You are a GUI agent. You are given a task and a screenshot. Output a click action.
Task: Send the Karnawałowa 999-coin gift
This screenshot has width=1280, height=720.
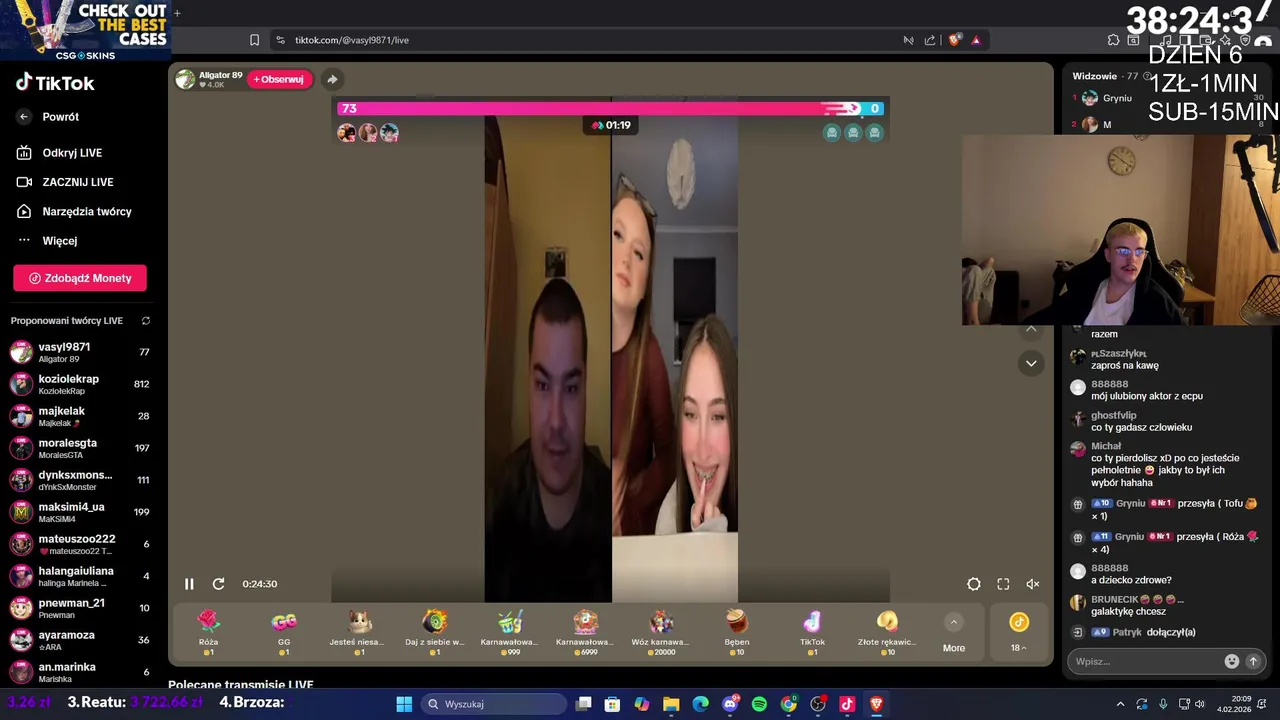(x=510, y=633)
